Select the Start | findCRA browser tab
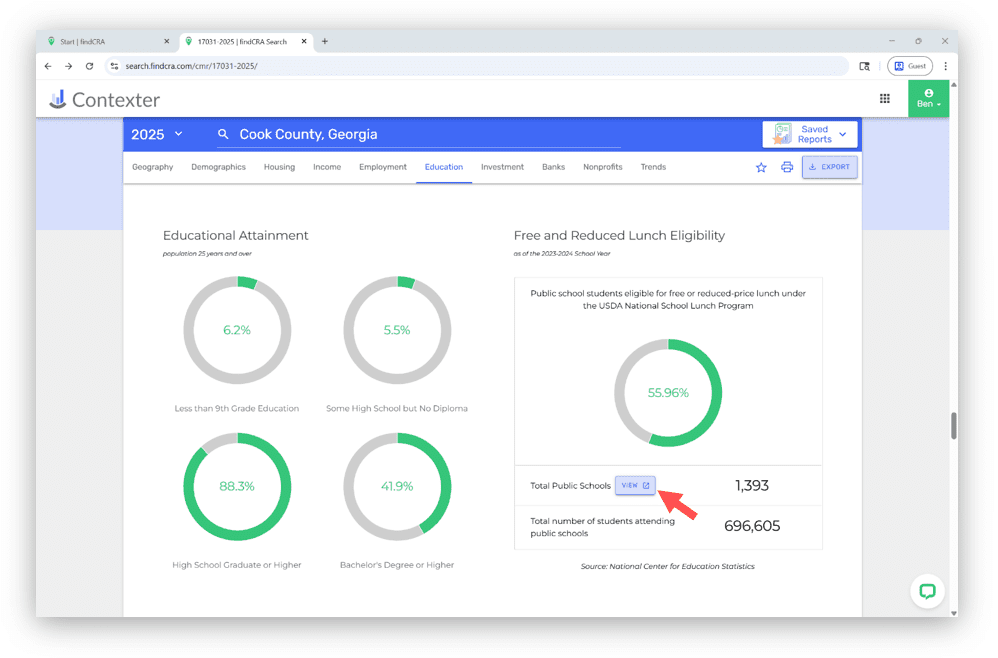This screenshot has height=658, width=998. [x=105, y=41]
